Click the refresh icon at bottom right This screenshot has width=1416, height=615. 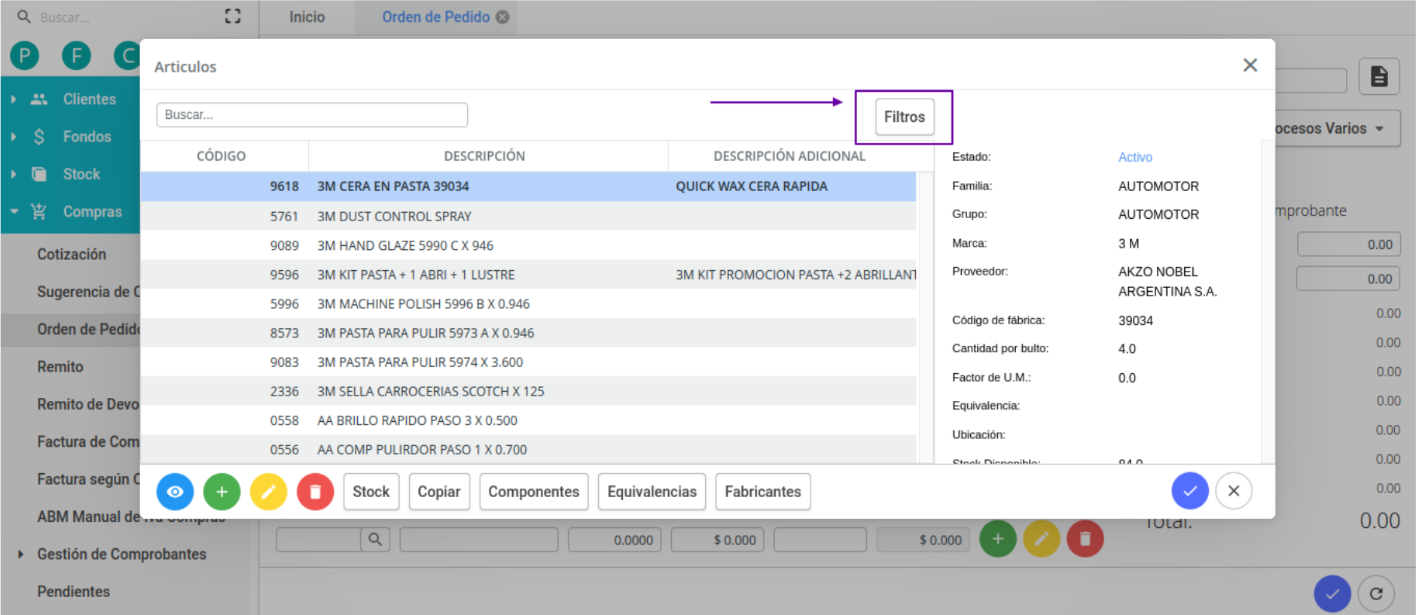pos(1377,594)
